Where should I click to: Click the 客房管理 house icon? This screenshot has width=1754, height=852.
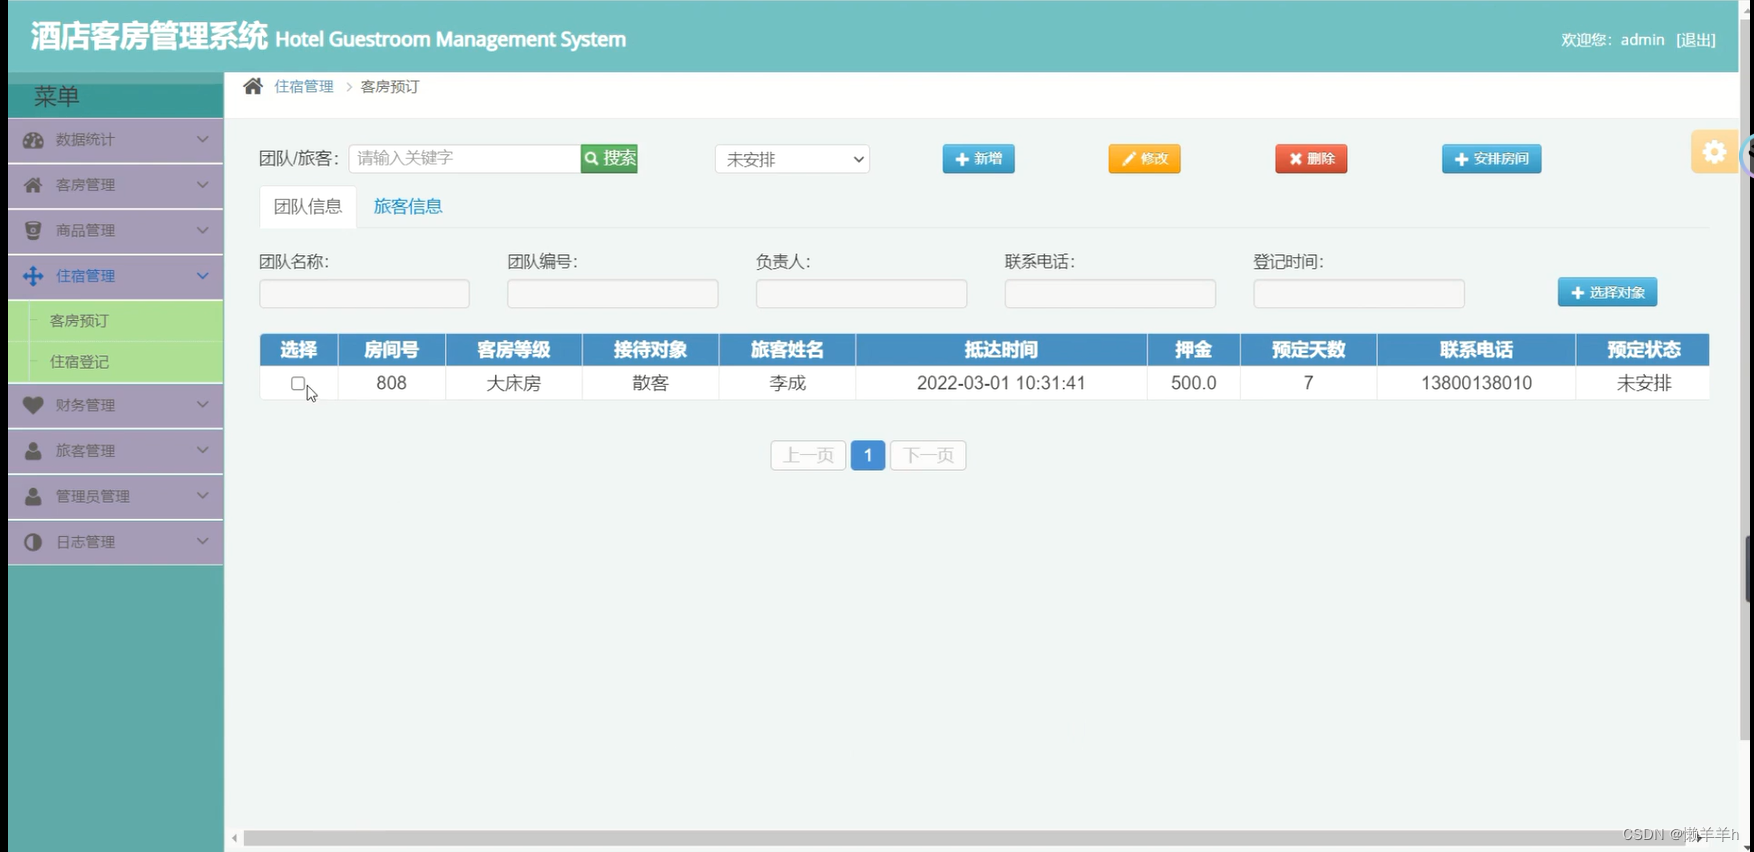pos(33,185)
